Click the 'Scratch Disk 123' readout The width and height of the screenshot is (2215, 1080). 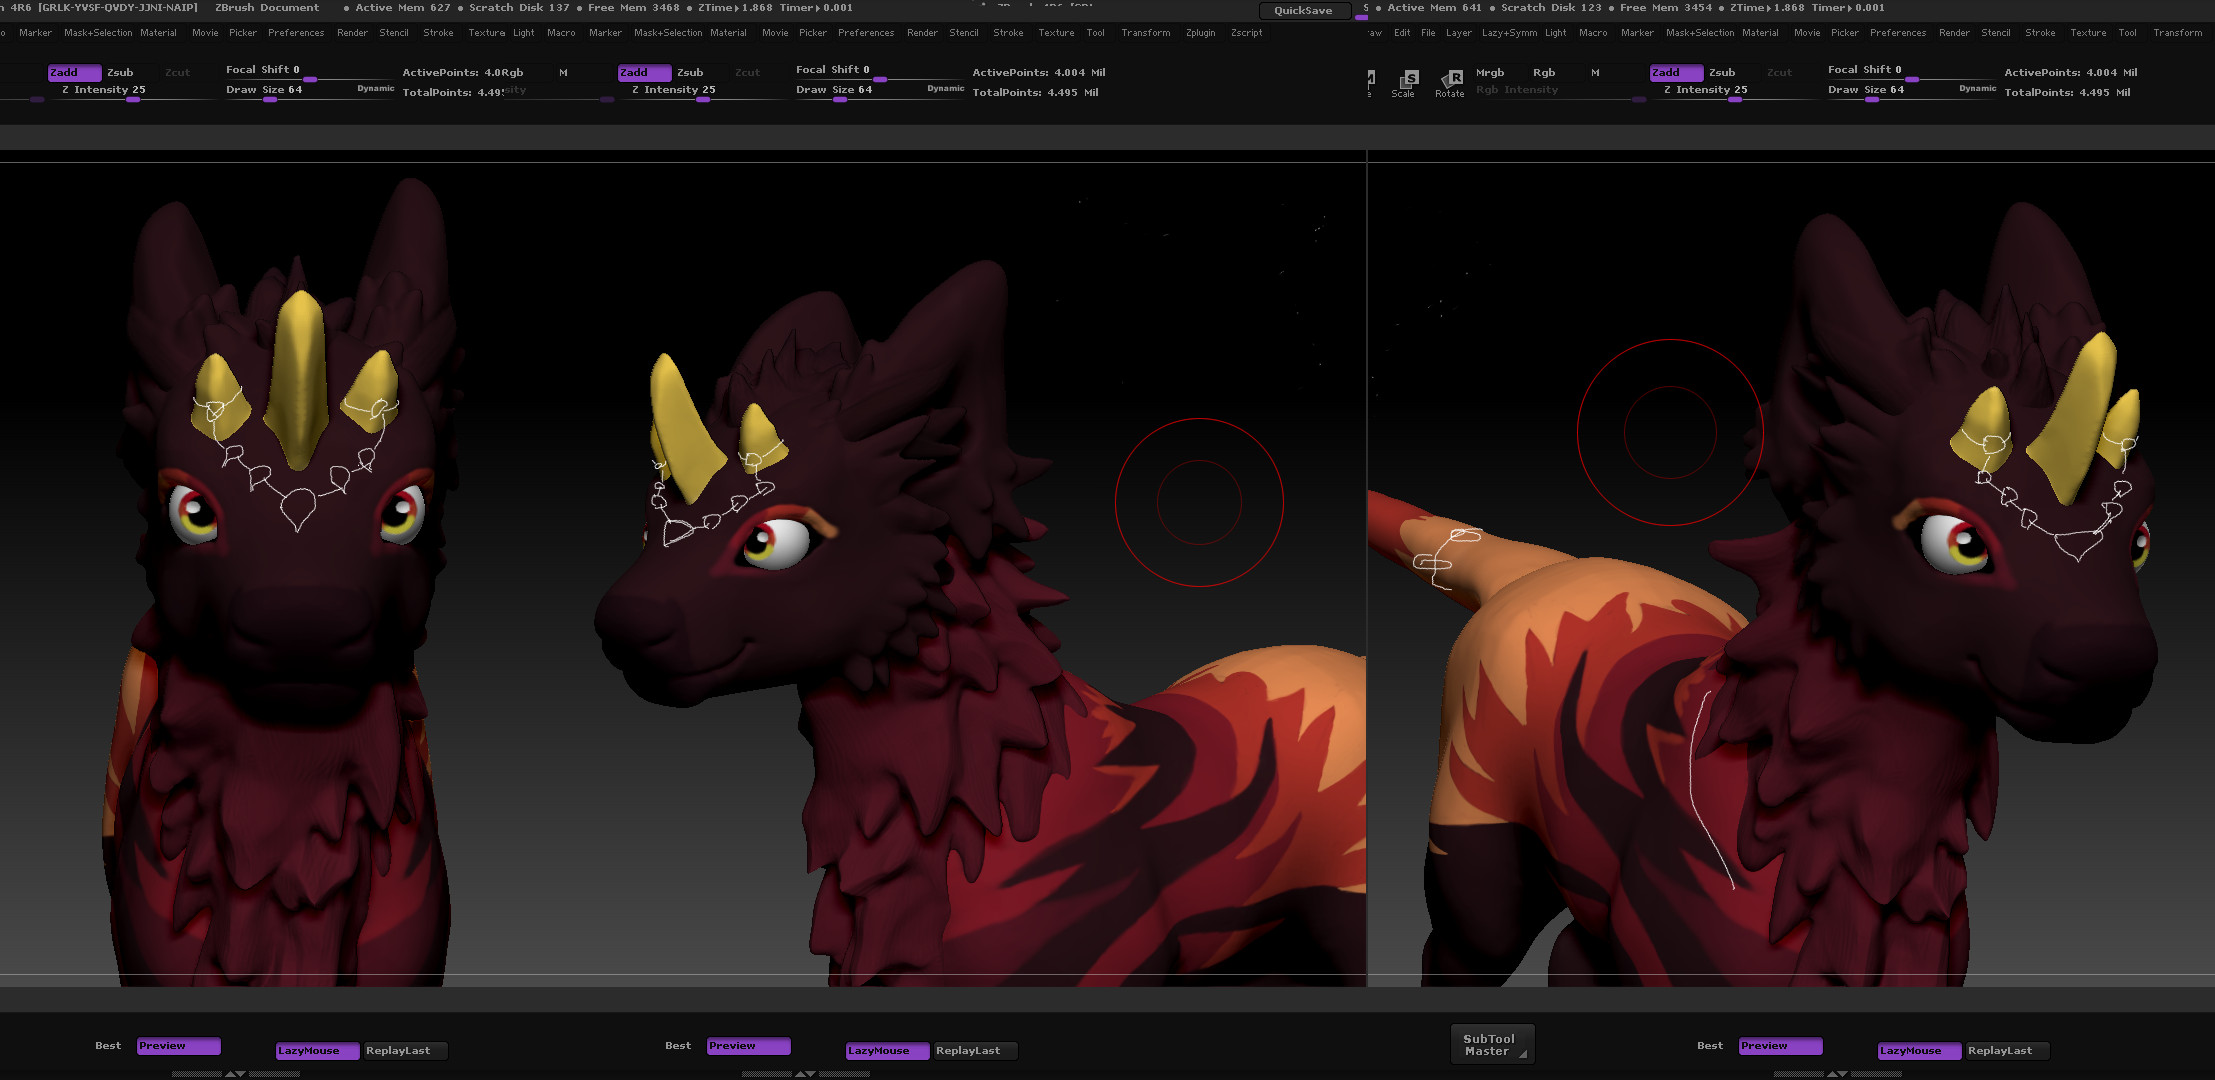click(1551, 7)
